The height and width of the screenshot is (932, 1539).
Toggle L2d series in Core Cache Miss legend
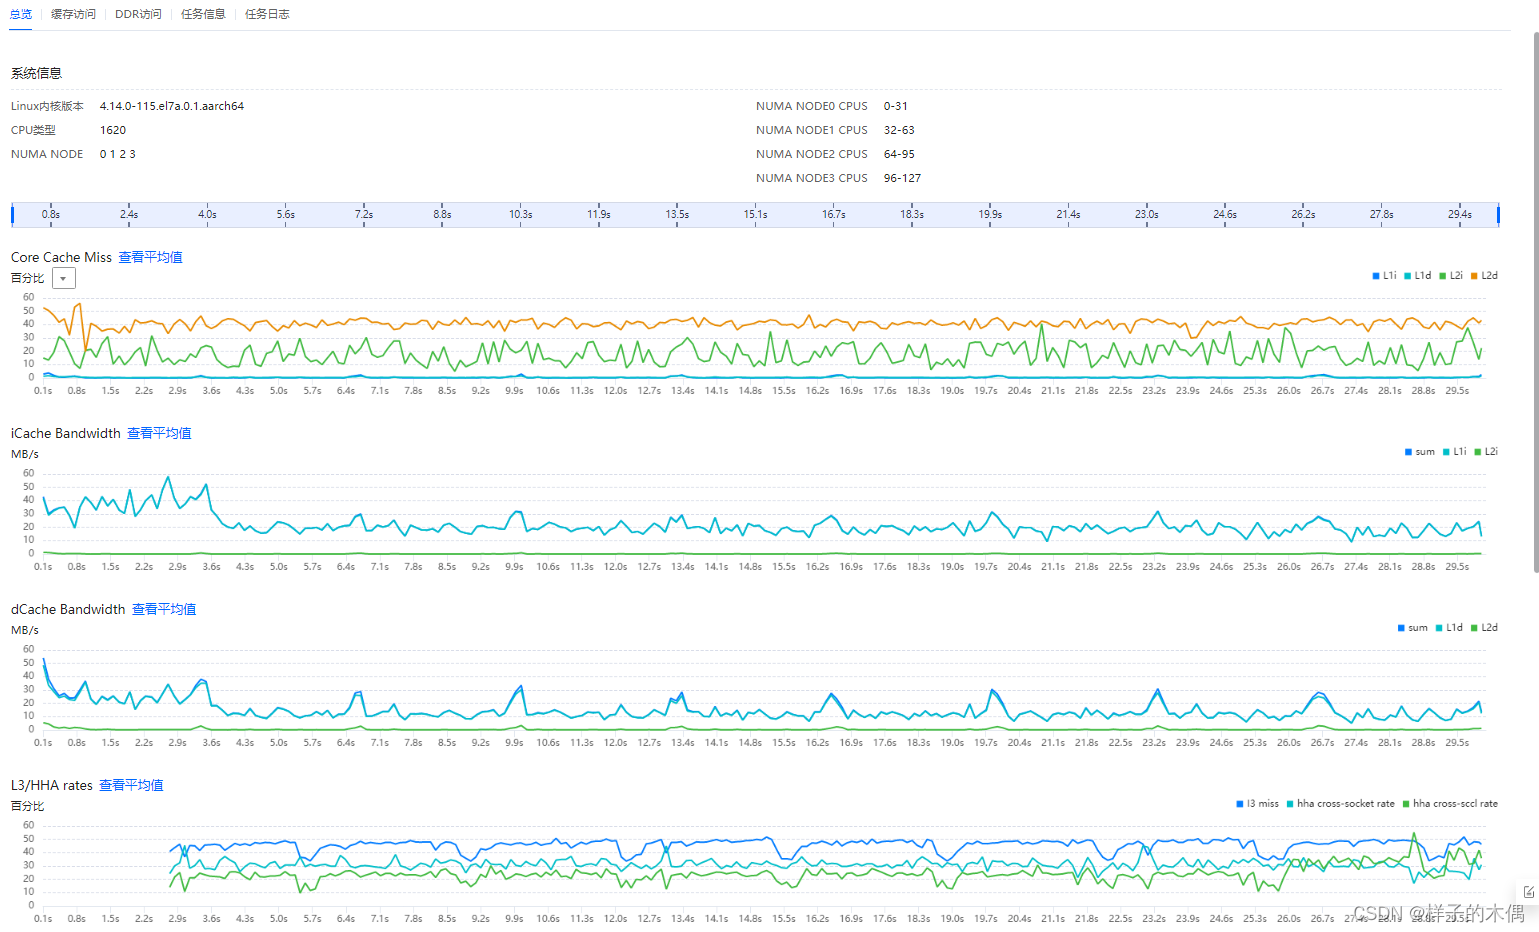[x=1484, y=276]
